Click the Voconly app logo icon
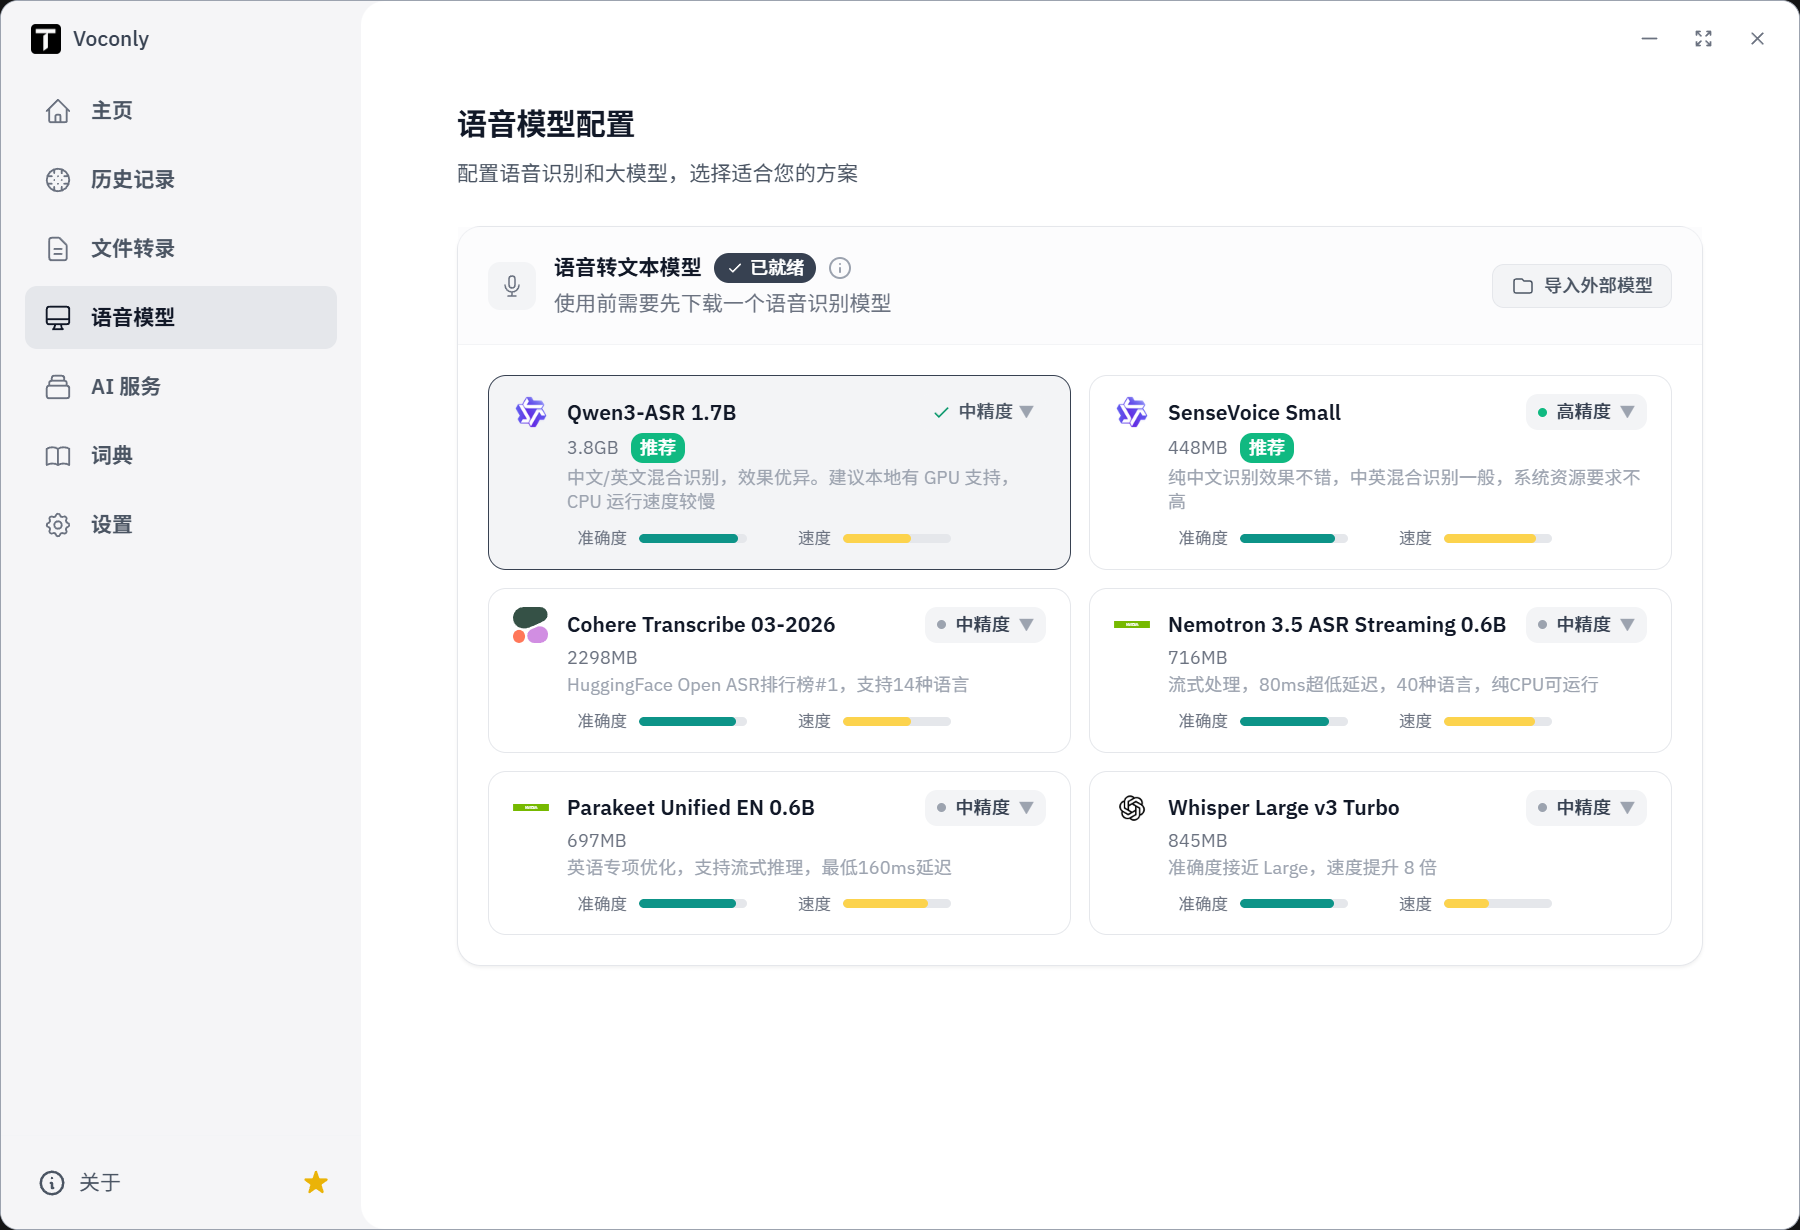Viewport: 1800px width, 1230px height. pyautogui.click(x=46, y=39)
